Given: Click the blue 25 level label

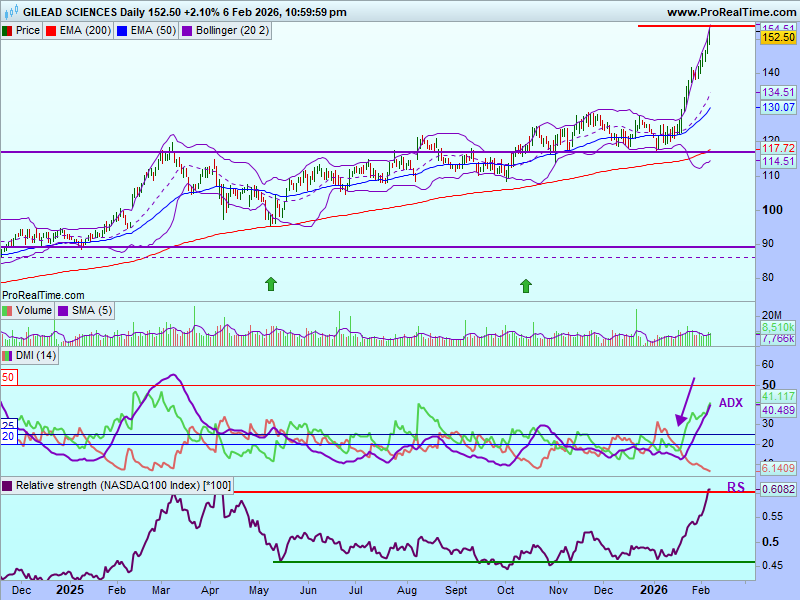Looking at the screenshot, I should tap(7, 425).
